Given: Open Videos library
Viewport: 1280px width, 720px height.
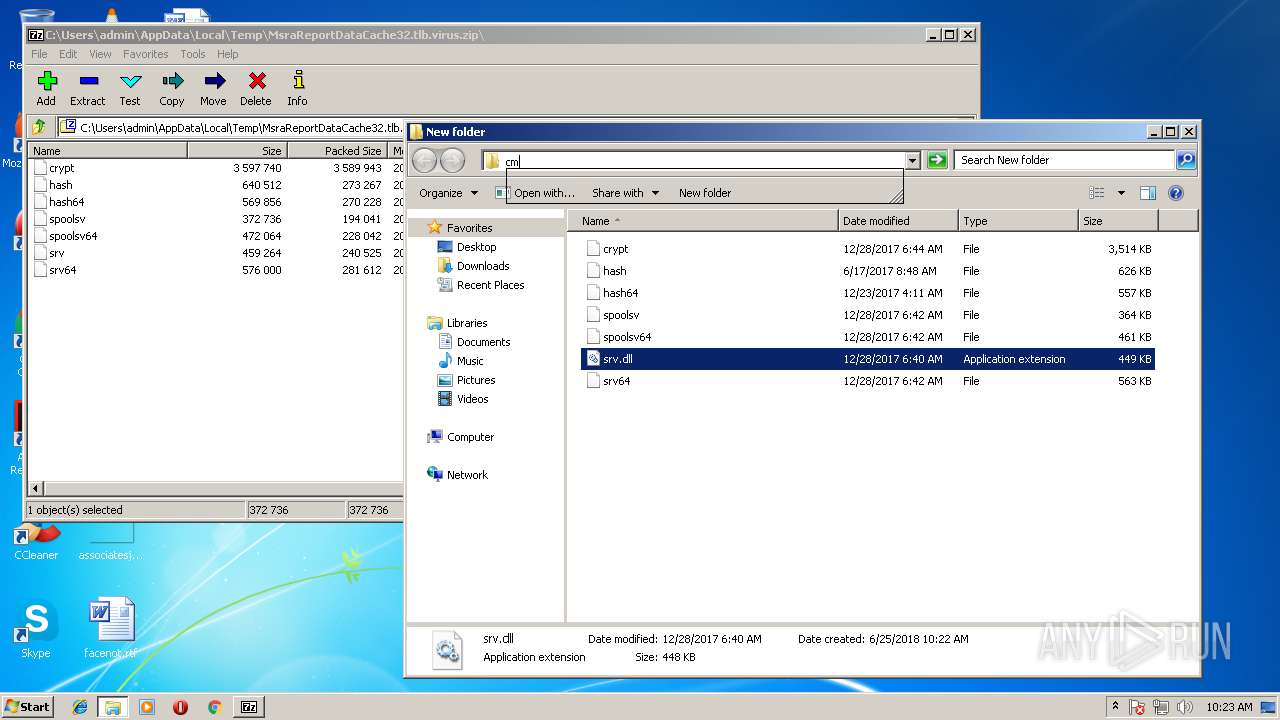Looking at the screenshot, I should click(x=473, y=399).
